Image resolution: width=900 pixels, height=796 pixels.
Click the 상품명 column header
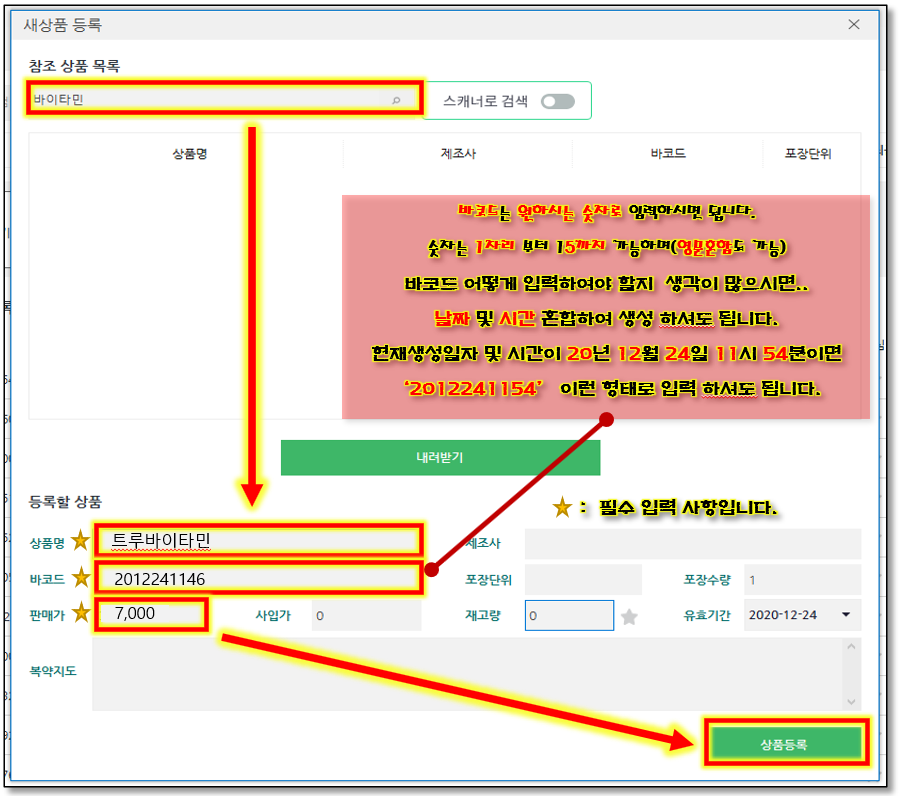click(189, 154)
